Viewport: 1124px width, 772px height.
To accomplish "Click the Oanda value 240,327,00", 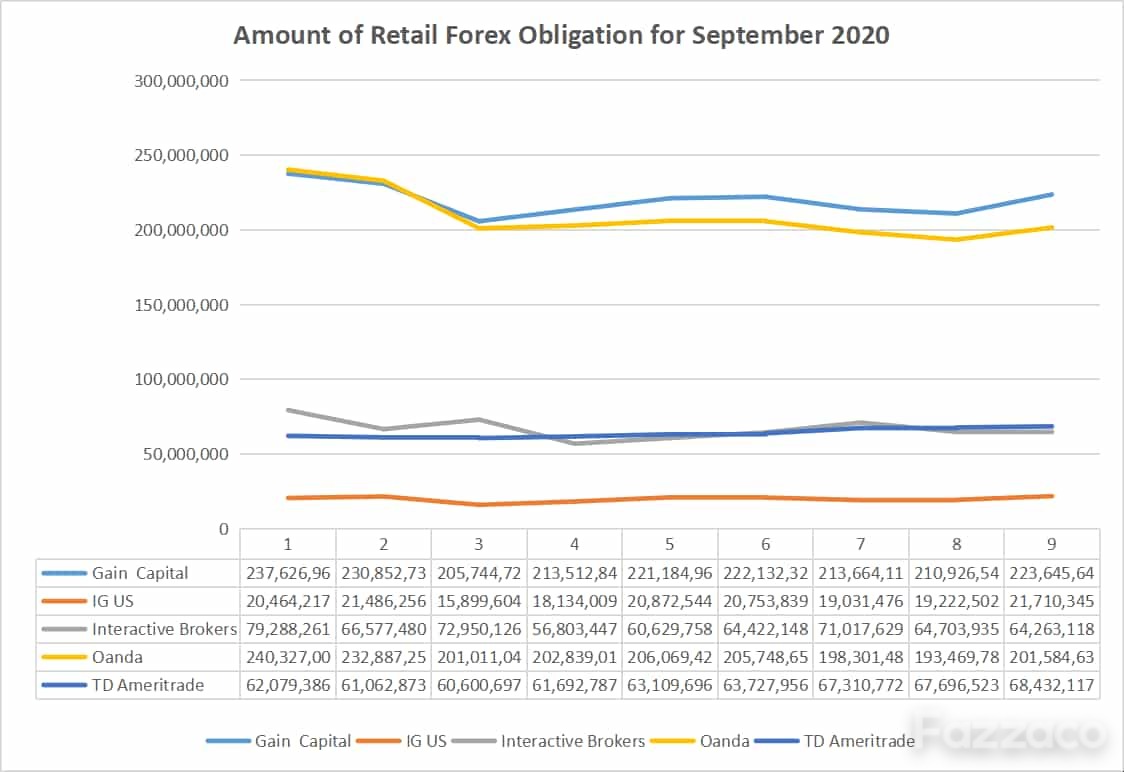I will click(x=288, y=657).
